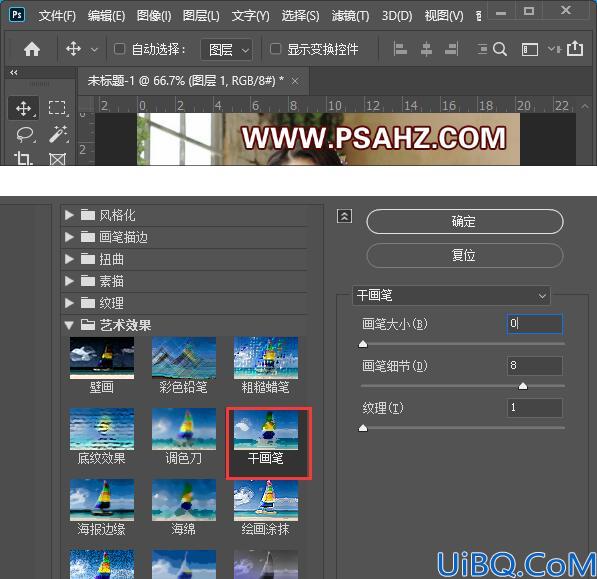Open the 图层(L) menu

pos(201,16)
